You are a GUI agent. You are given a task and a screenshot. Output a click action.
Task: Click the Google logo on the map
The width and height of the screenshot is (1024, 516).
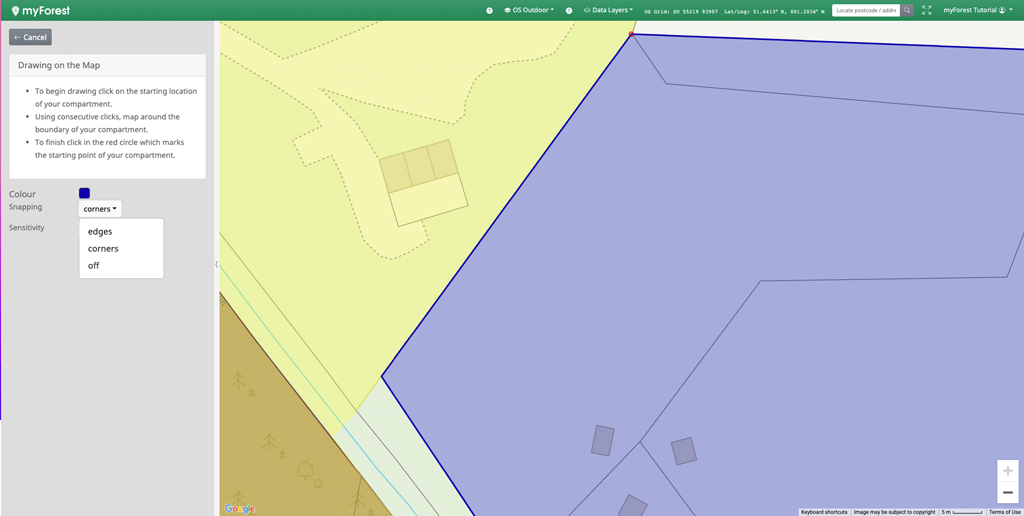coord(239,508)
